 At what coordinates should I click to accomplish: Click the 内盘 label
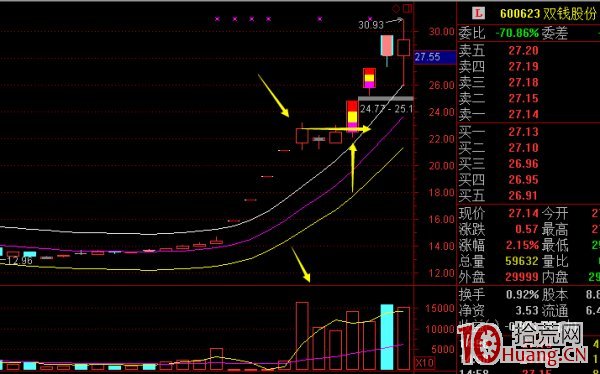(554, 277)
